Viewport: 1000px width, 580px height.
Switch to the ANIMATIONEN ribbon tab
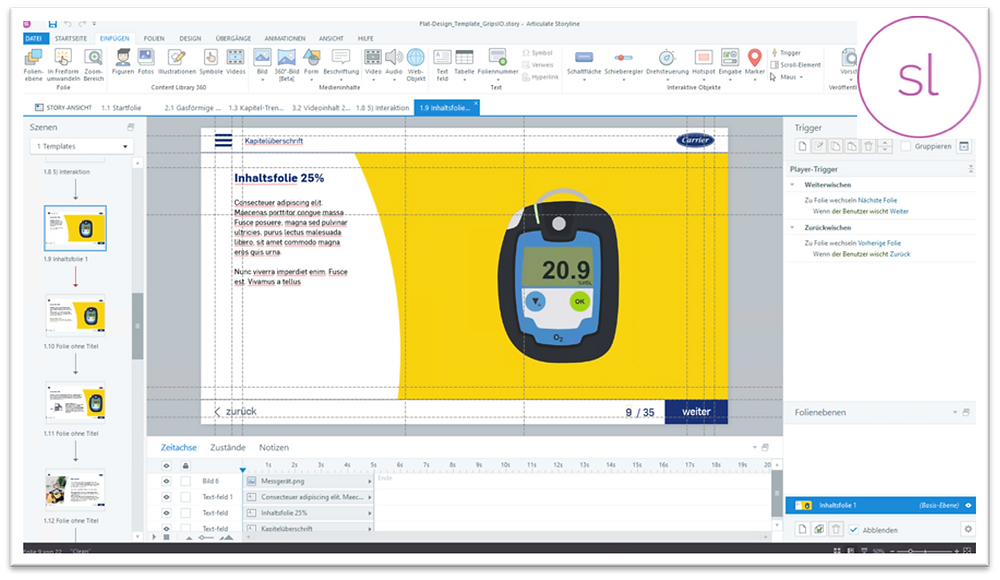pyautogui.click(x=285, y=38)
